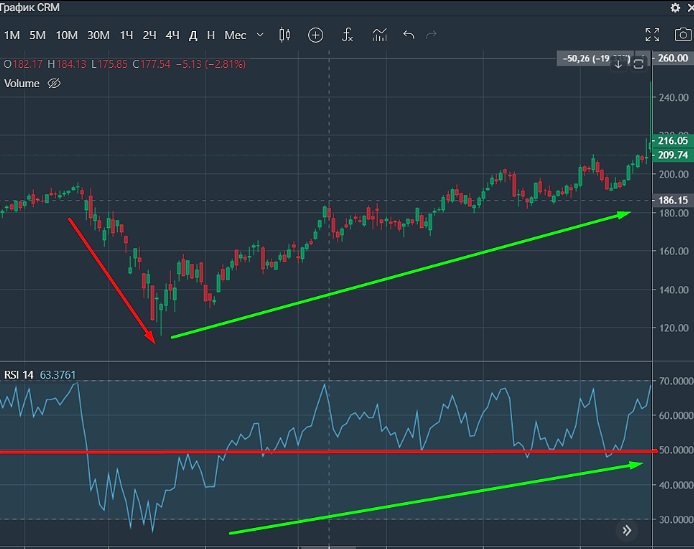694x549 pixels.
Task: Enter fullscreen chart mode
Action: (x=652, y=35)
